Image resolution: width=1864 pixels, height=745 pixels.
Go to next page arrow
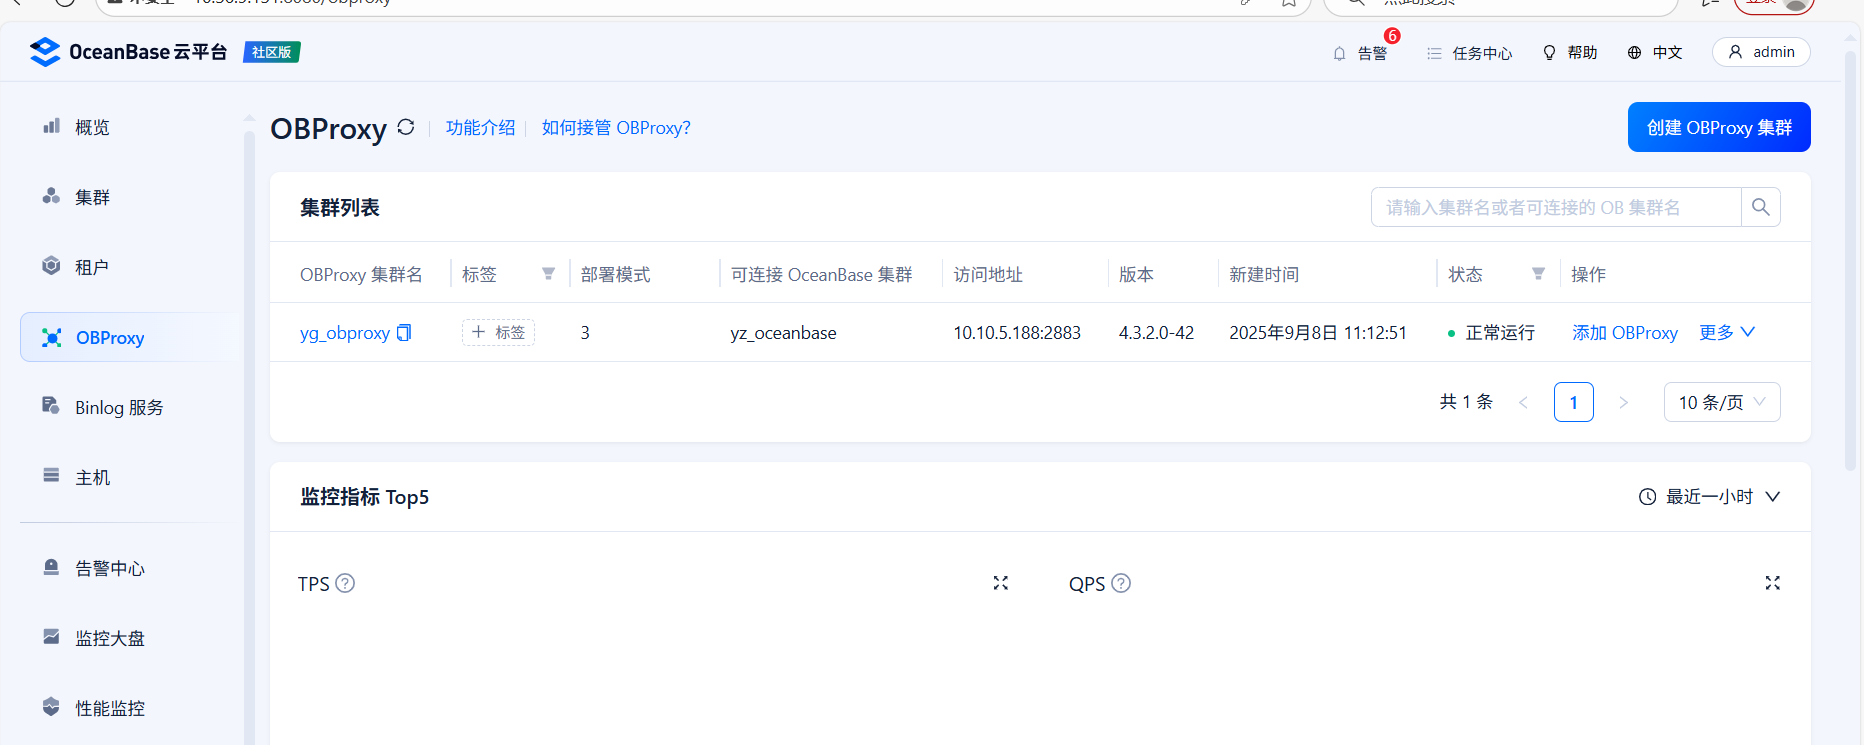tap(1624, 402)
